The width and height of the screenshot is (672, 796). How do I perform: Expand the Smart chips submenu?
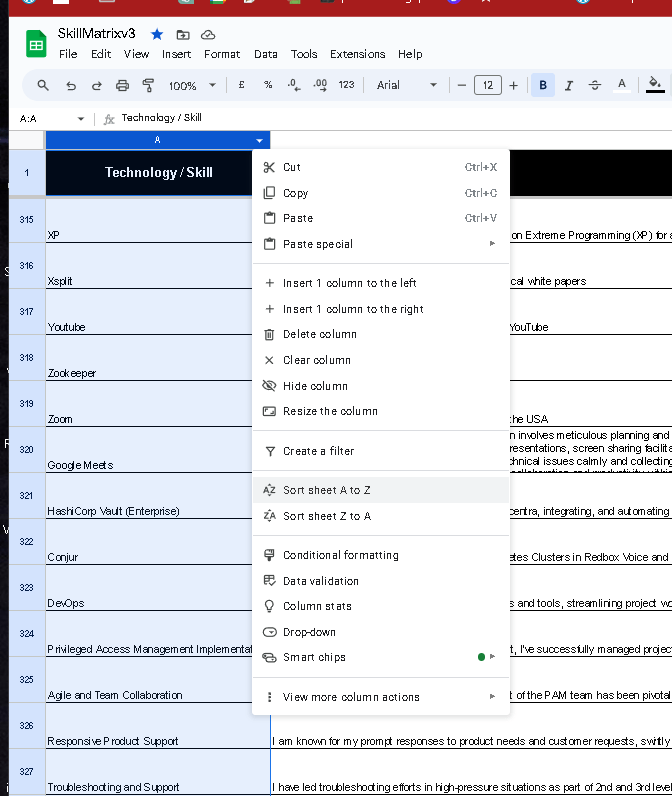point(381,657)
